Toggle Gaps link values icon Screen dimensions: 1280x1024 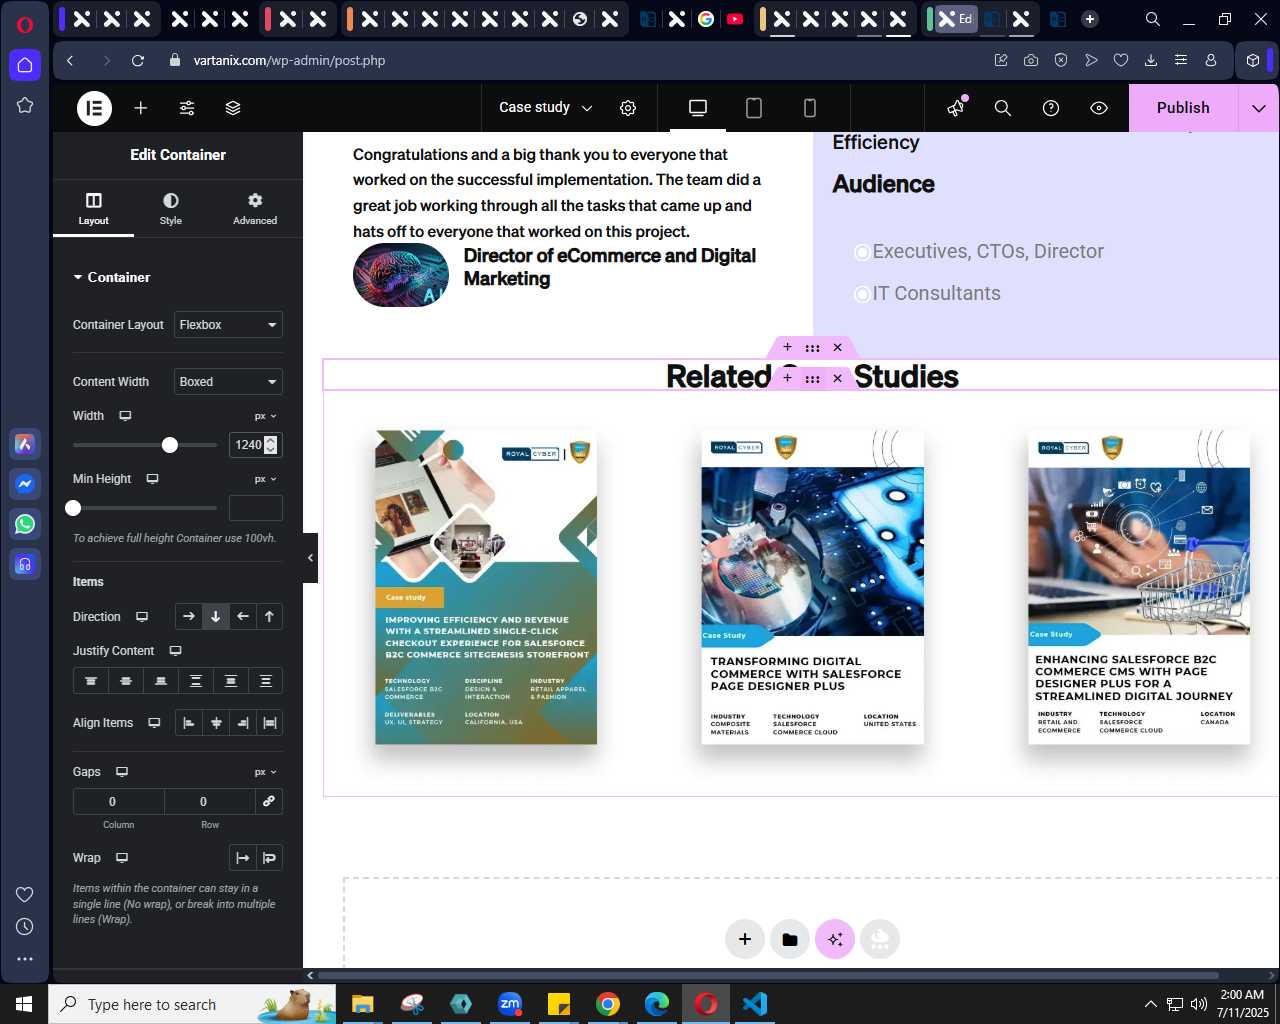(268, 802)
